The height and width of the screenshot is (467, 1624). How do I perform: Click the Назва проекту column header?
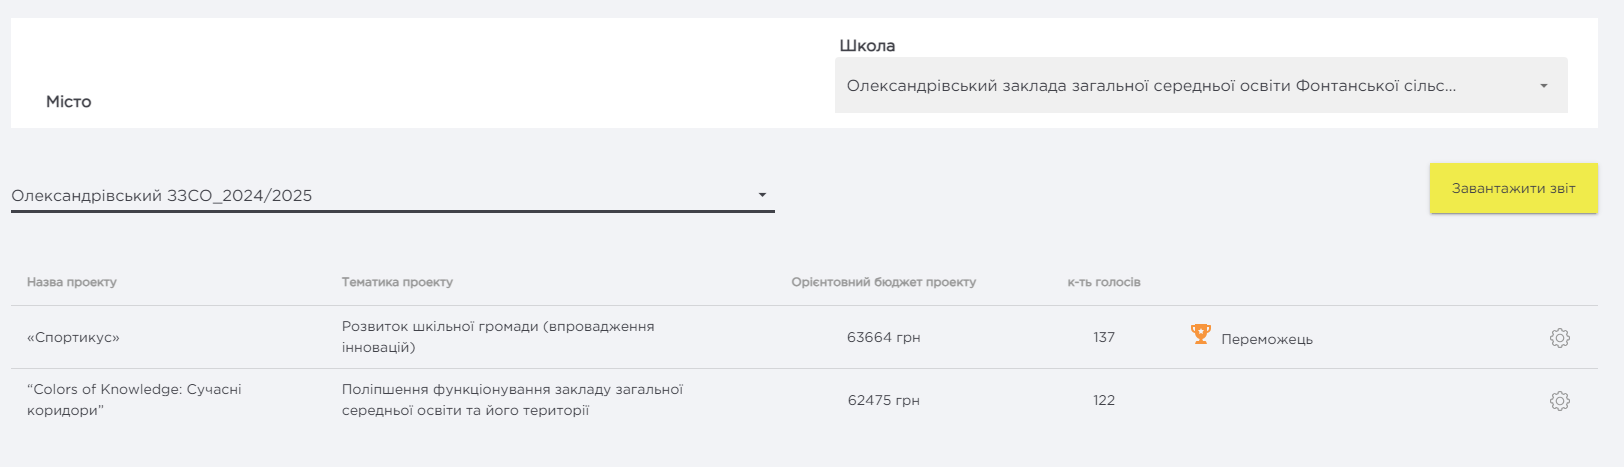(x=72, y=282)
